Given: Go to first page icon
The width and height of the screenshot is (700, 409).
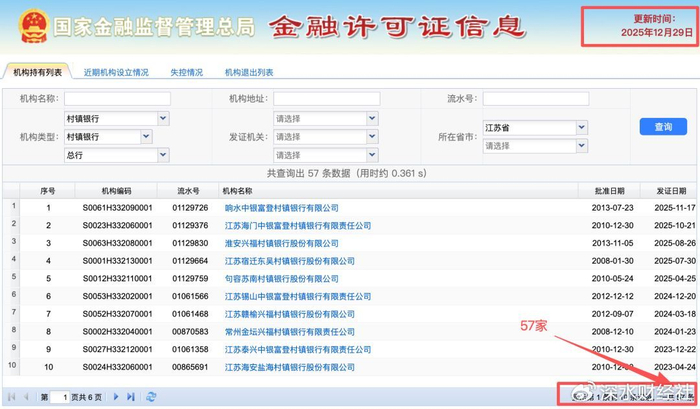Looking at the screenshot, I should point(12,396).
